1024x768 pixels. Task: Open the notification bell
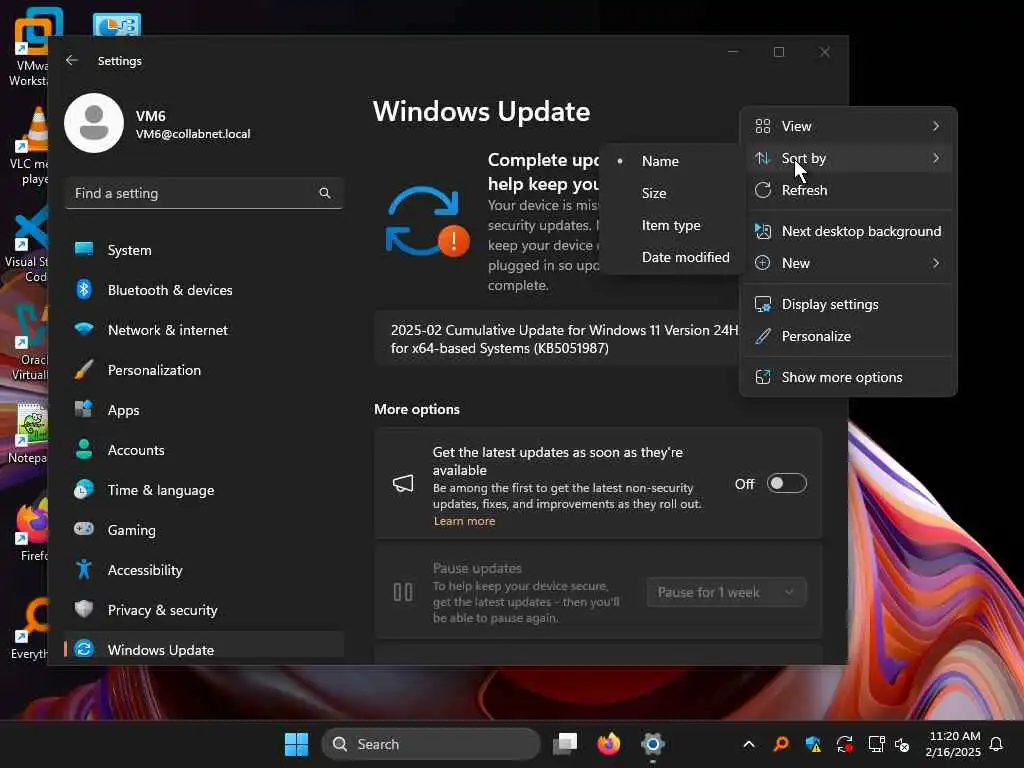(996, 744)
